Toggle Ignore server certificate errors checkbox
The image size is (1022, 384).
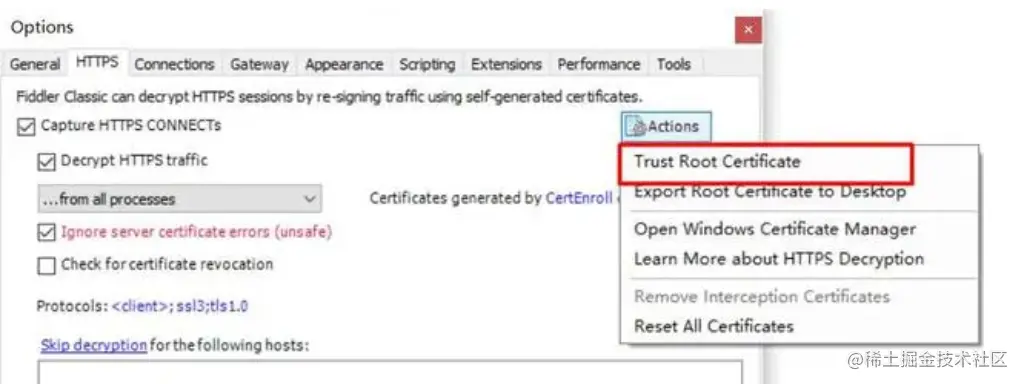coord(46,233)
